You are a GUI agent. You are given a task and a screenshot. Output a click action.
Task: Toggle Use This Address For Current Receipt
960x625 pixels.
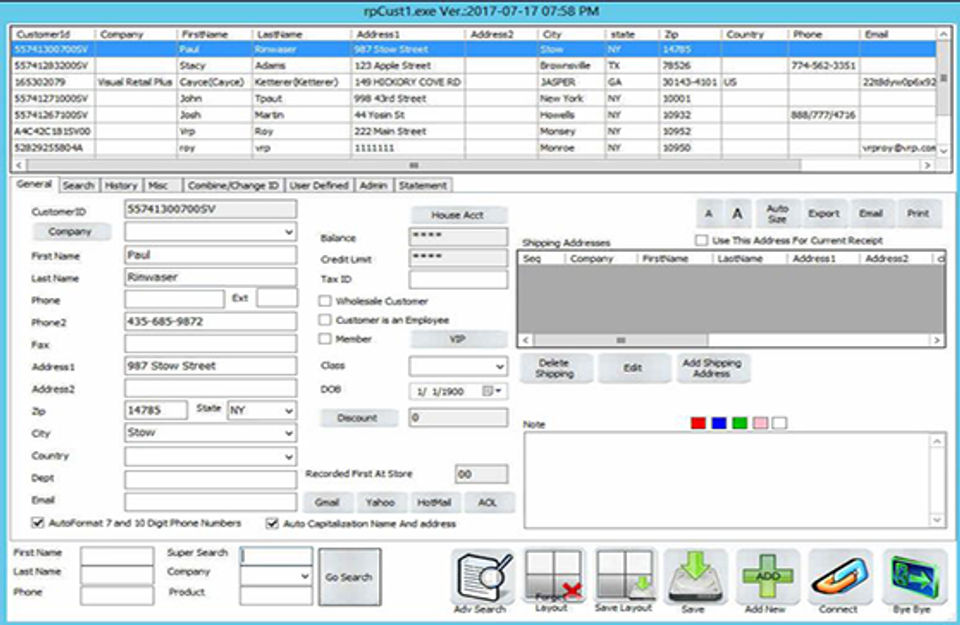coord(702,241)
